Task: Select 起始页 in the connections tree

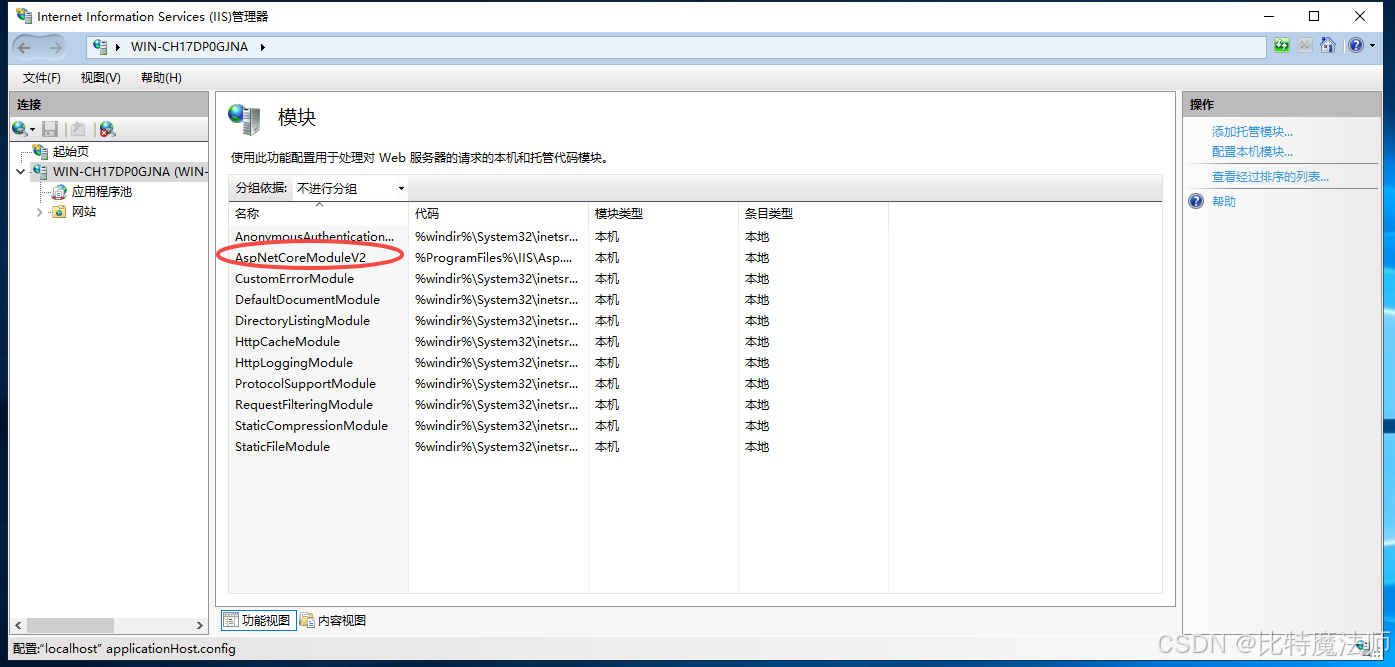Action: tap(71, 151)
